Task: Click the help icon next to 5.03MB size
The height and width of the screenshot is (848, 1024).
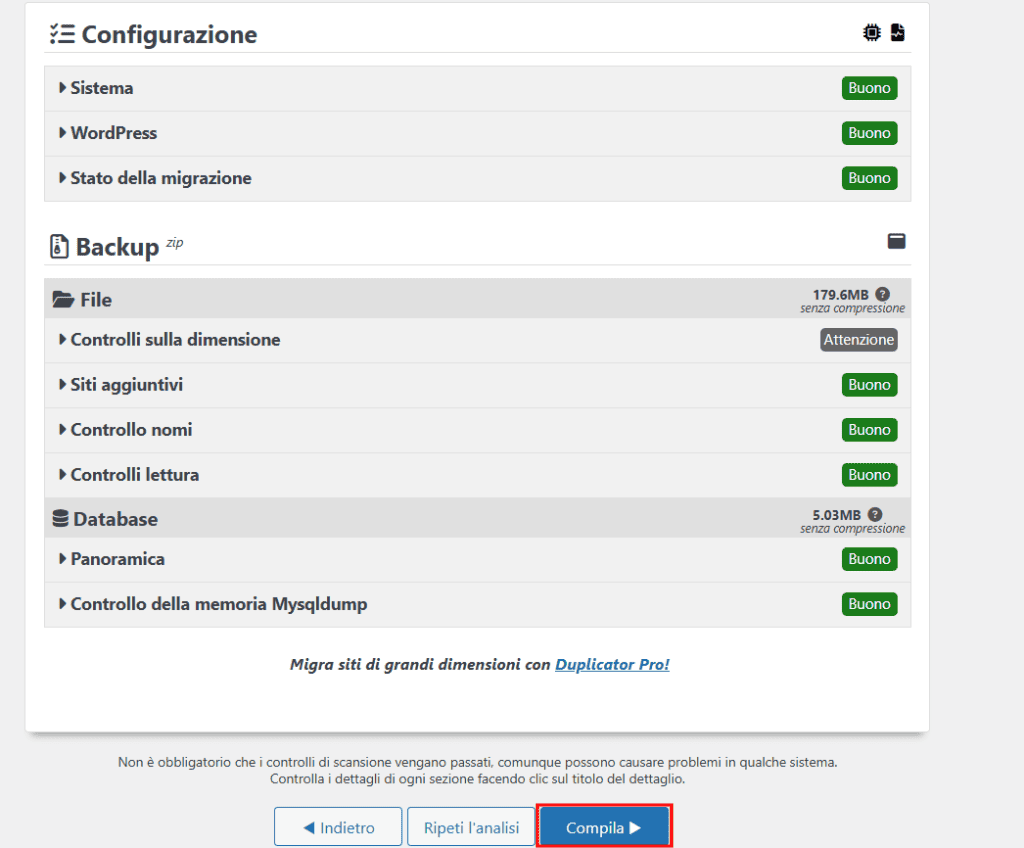Action: tap(875, 513)
